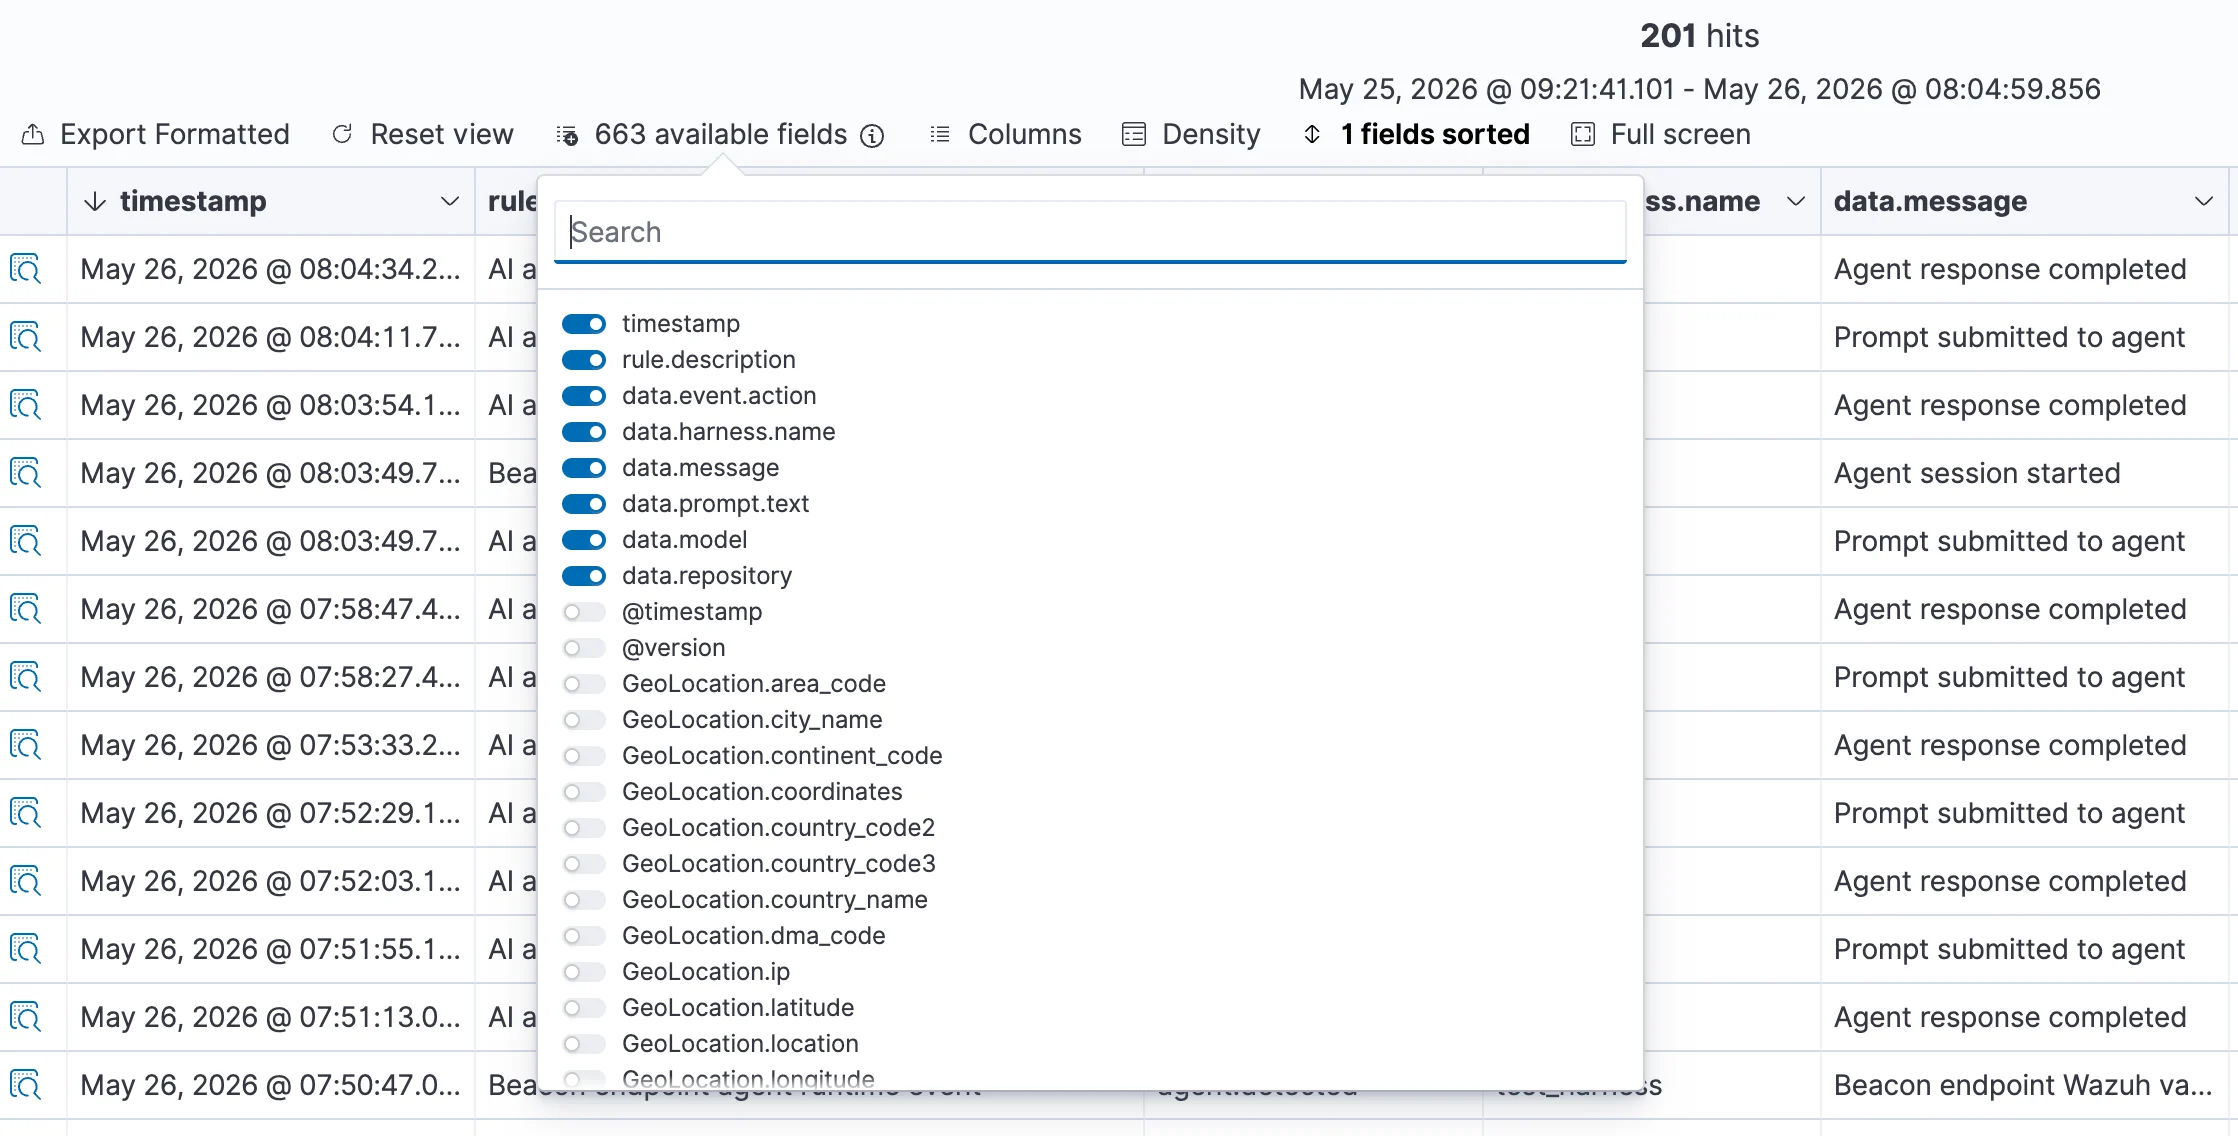The width and height of the screenshot is (2238, 1136).
Task: Select cell 'Agent session started'
Action: (x=2025, y=473)
